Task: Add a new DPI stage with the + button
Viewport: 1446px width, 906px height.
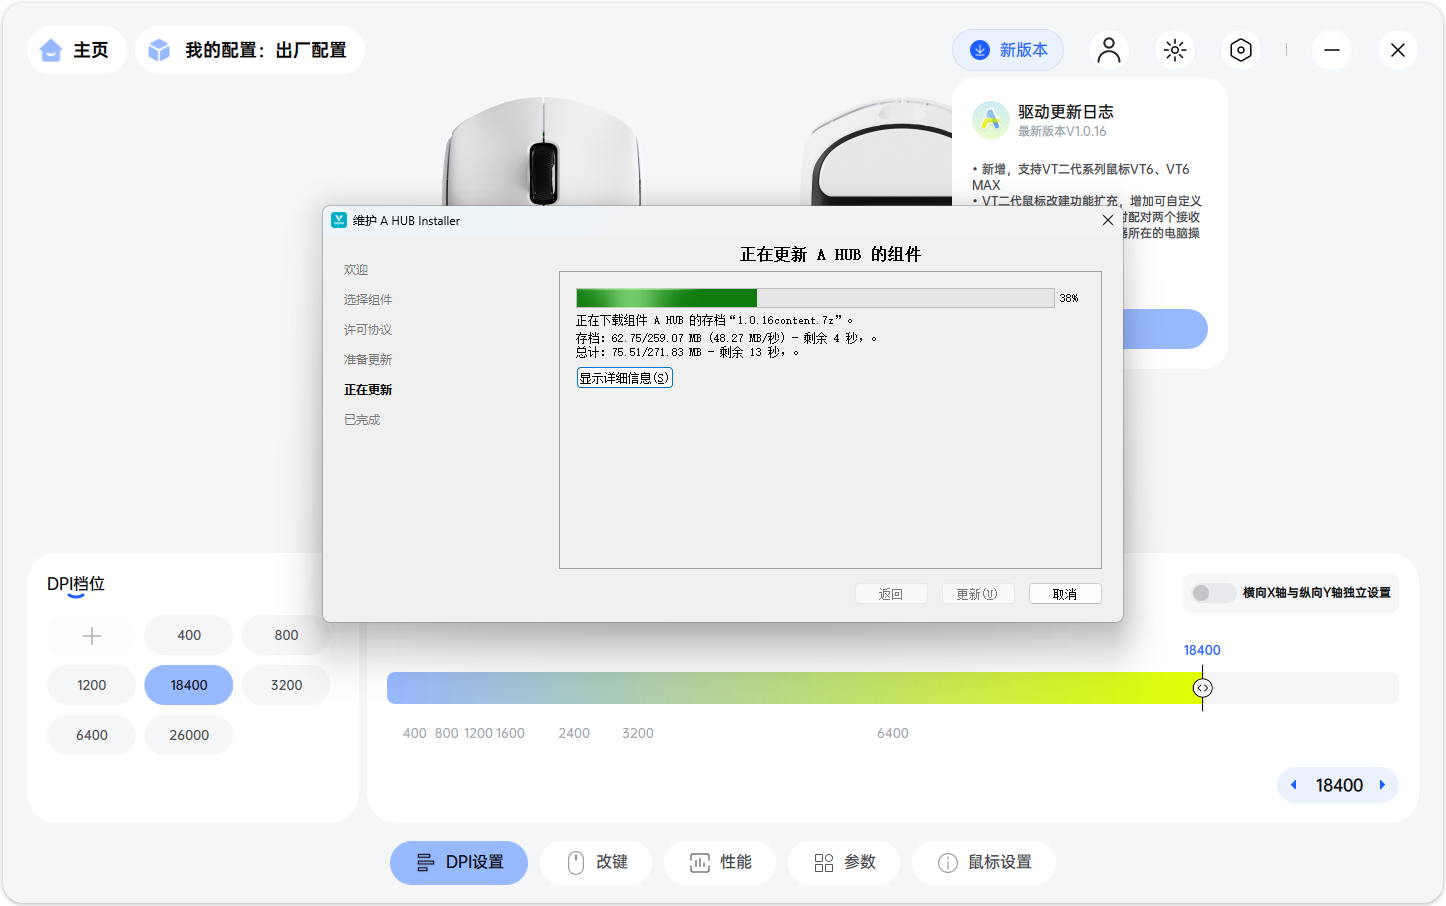Action: coord(91,634)
